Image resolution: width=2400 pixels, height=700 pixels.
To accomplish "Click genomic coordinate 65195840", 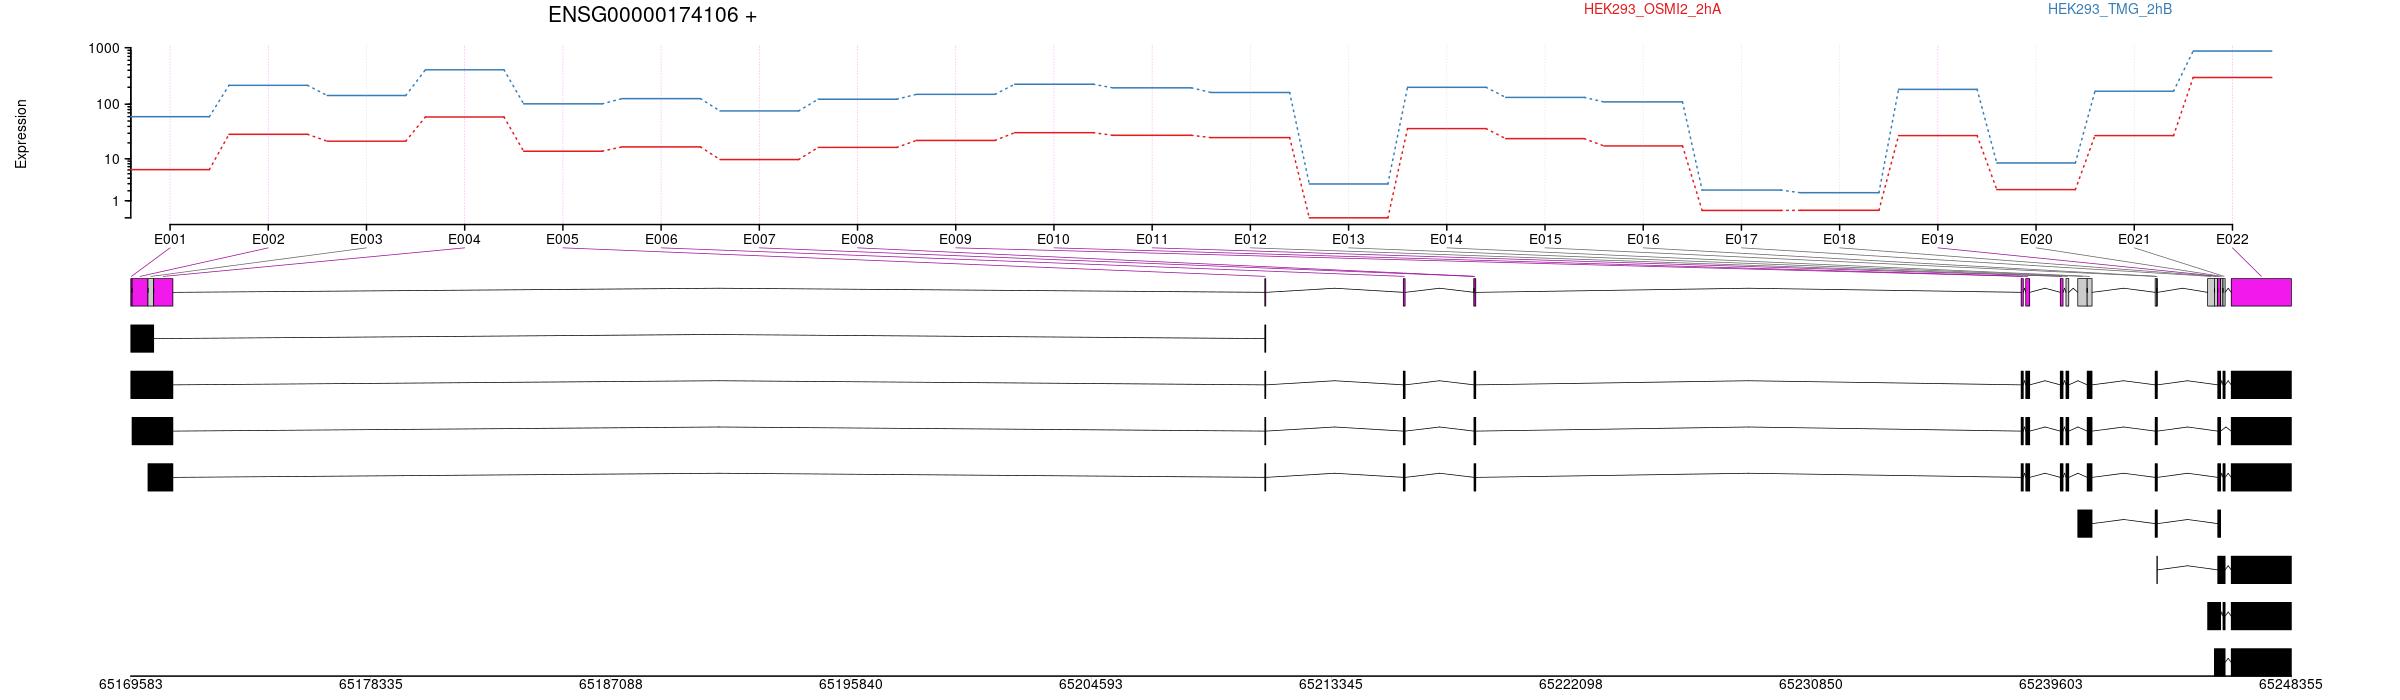I will coord(851,685).
